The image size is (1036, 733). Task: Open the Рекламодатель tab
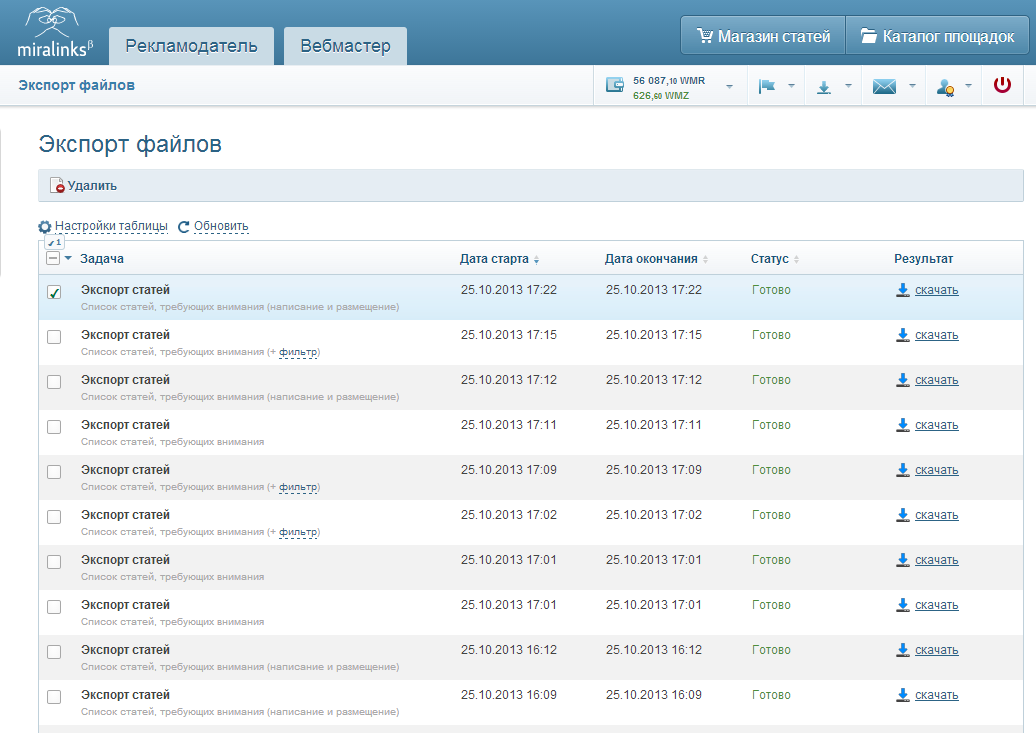[192, 46]
